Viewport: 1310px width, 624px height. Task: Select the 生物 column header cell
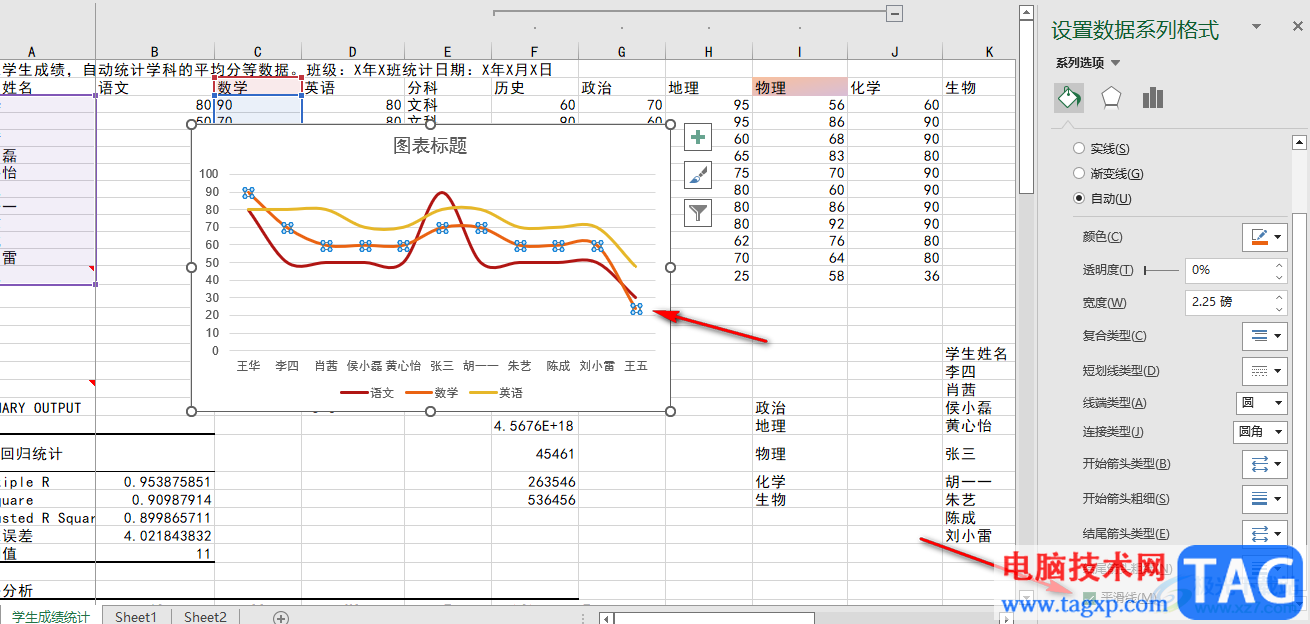(x=978, y=88)
